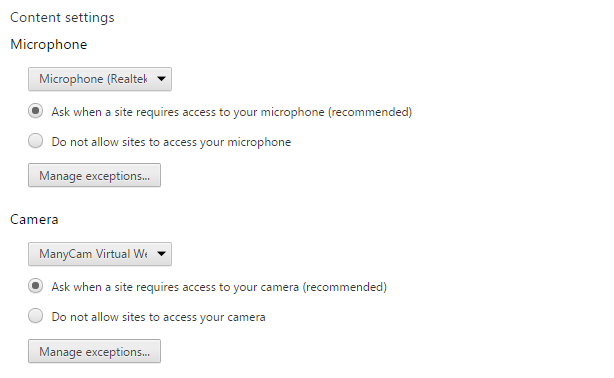Click the arrow on the microphone device selector
Screen dimensions: 614x378
(x=161, y=79)
